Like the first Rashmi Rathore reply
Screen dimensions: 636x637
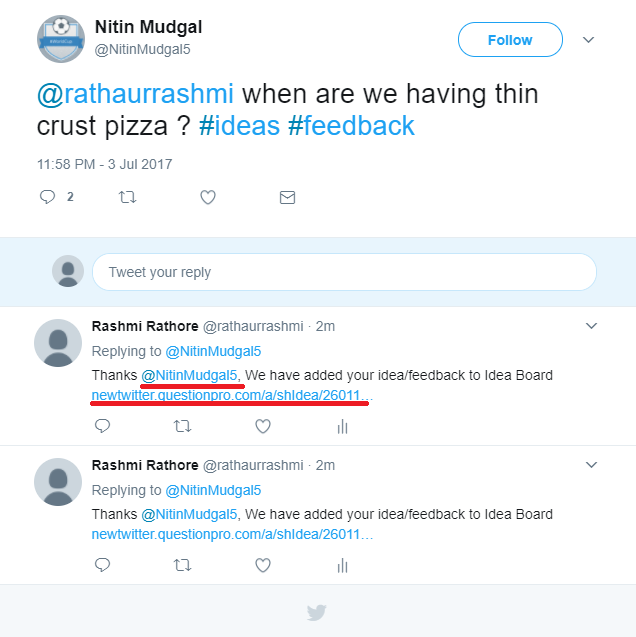pyautogui.click(x=262, y=426)
